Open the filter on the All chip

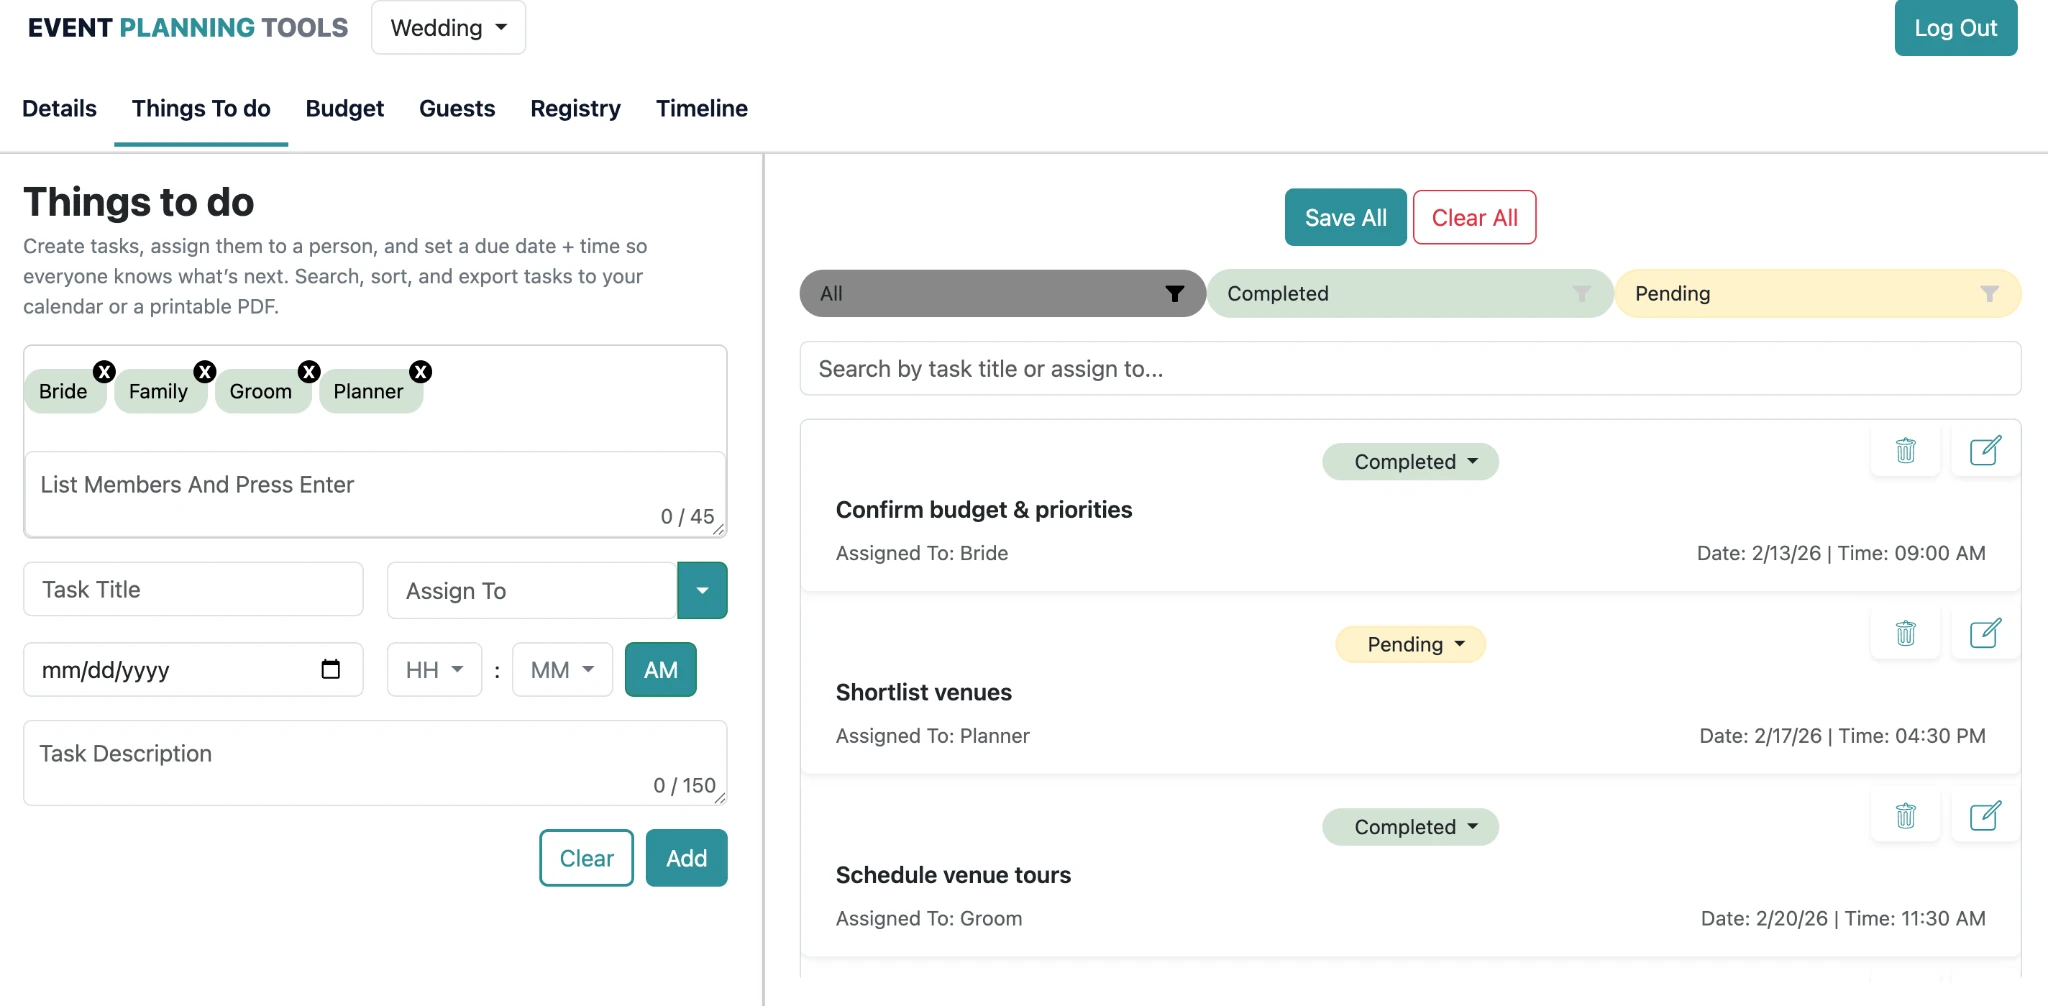1175,293
